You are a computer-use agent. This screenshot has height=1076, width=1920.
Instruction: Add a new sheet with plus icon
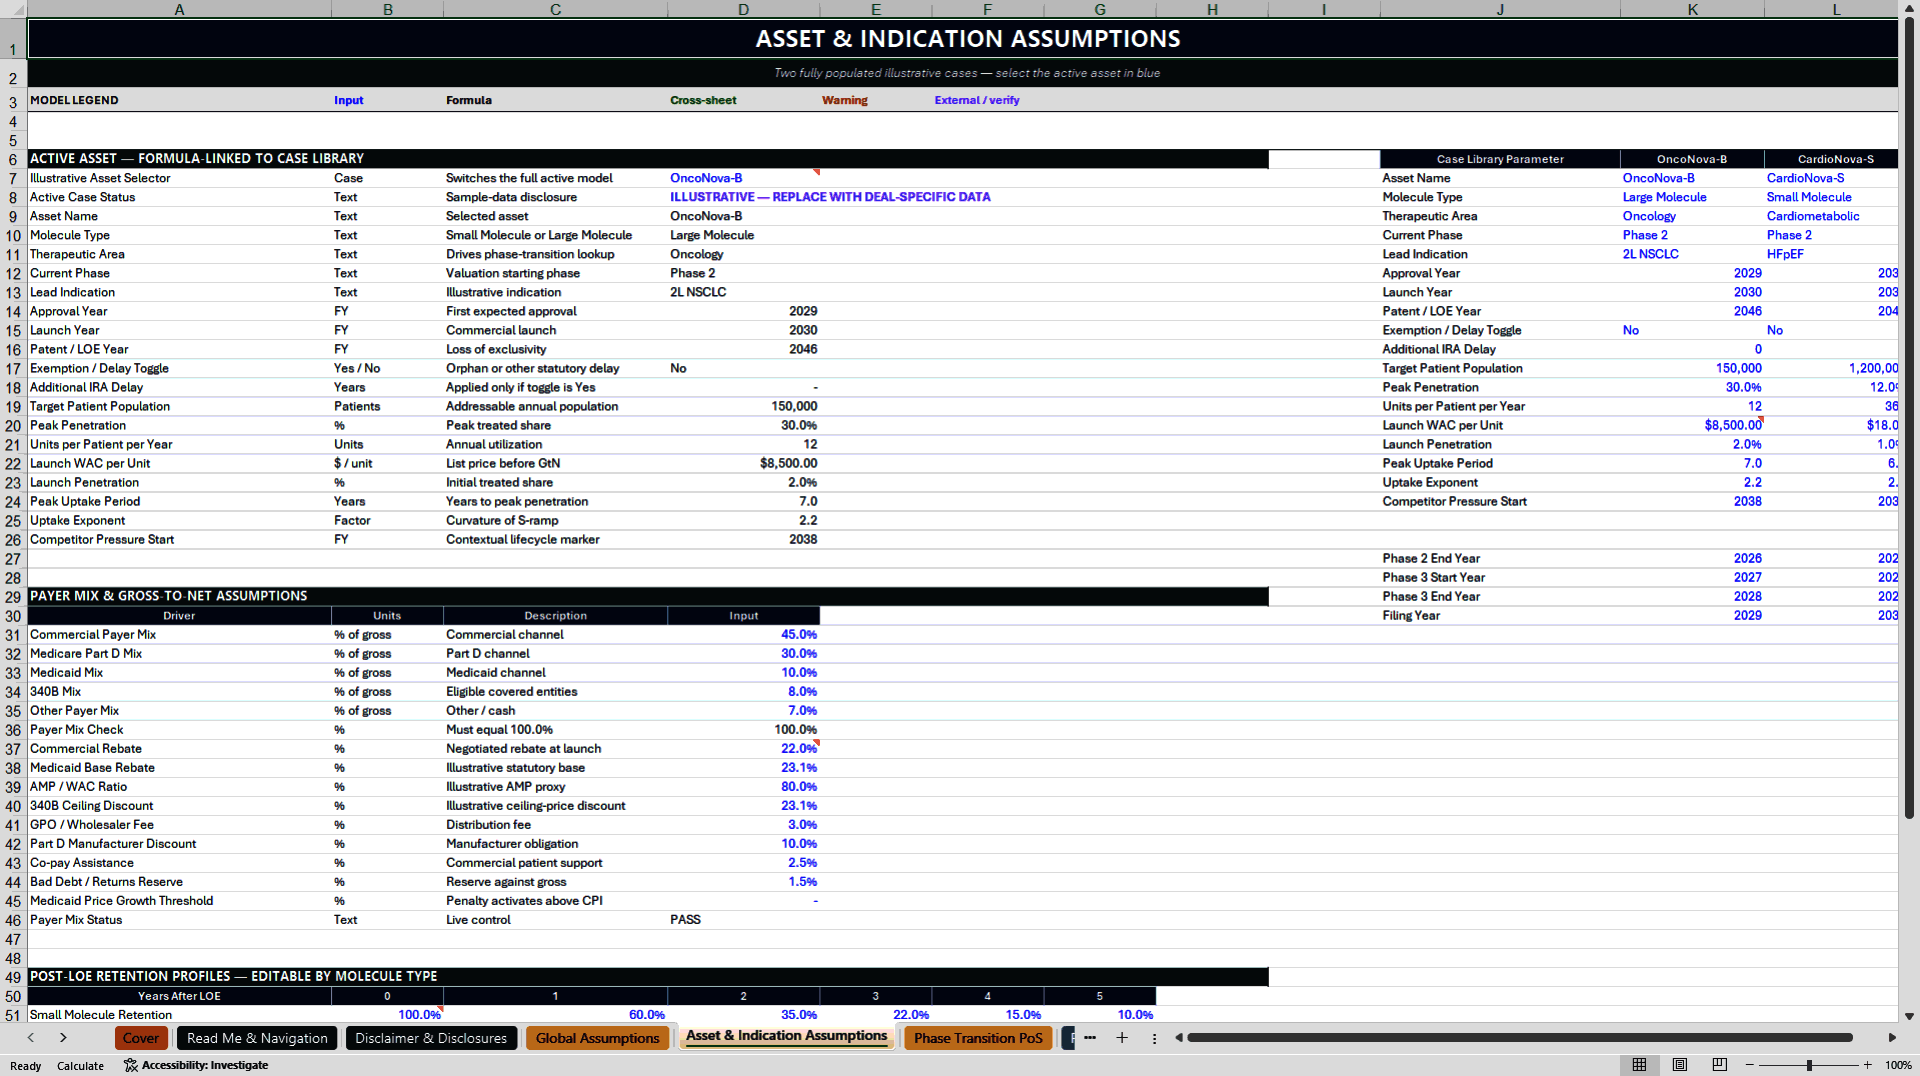point(1122,1038)
